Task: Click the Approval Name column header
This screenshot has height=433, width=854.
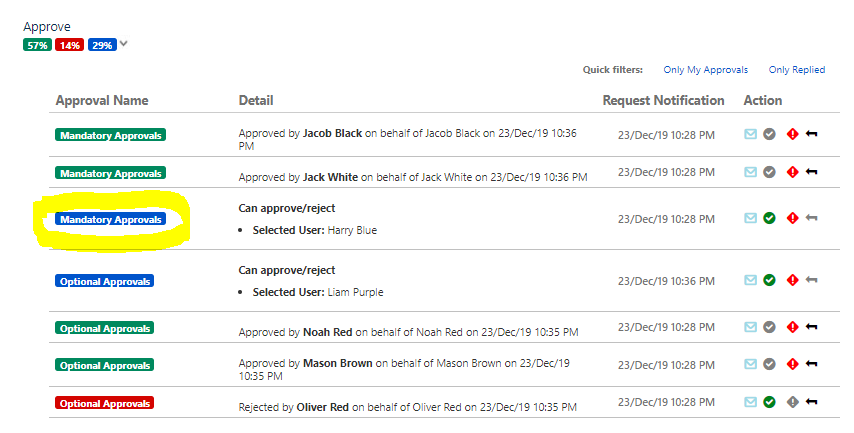Action: (x=102, y=100)
